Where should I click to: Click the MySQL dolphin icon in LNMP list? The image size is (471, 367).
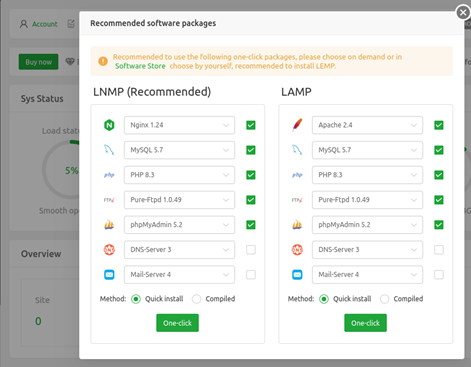(109, 150)
